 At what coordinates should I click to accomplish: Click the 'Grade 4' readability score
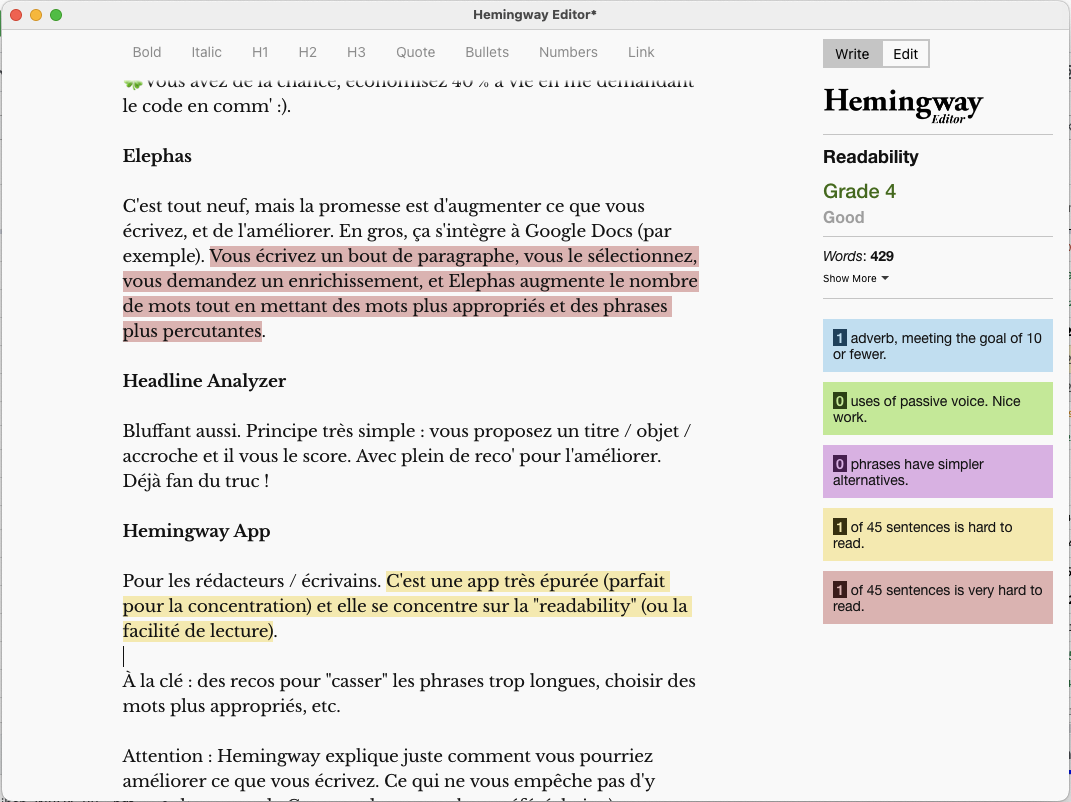[859, 191]
